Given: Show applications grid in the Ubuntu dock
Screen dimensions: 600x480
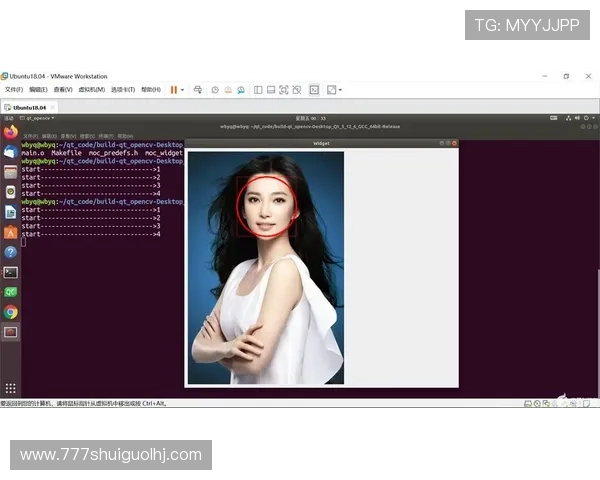Looking at the screenshot, I should 11,389.
